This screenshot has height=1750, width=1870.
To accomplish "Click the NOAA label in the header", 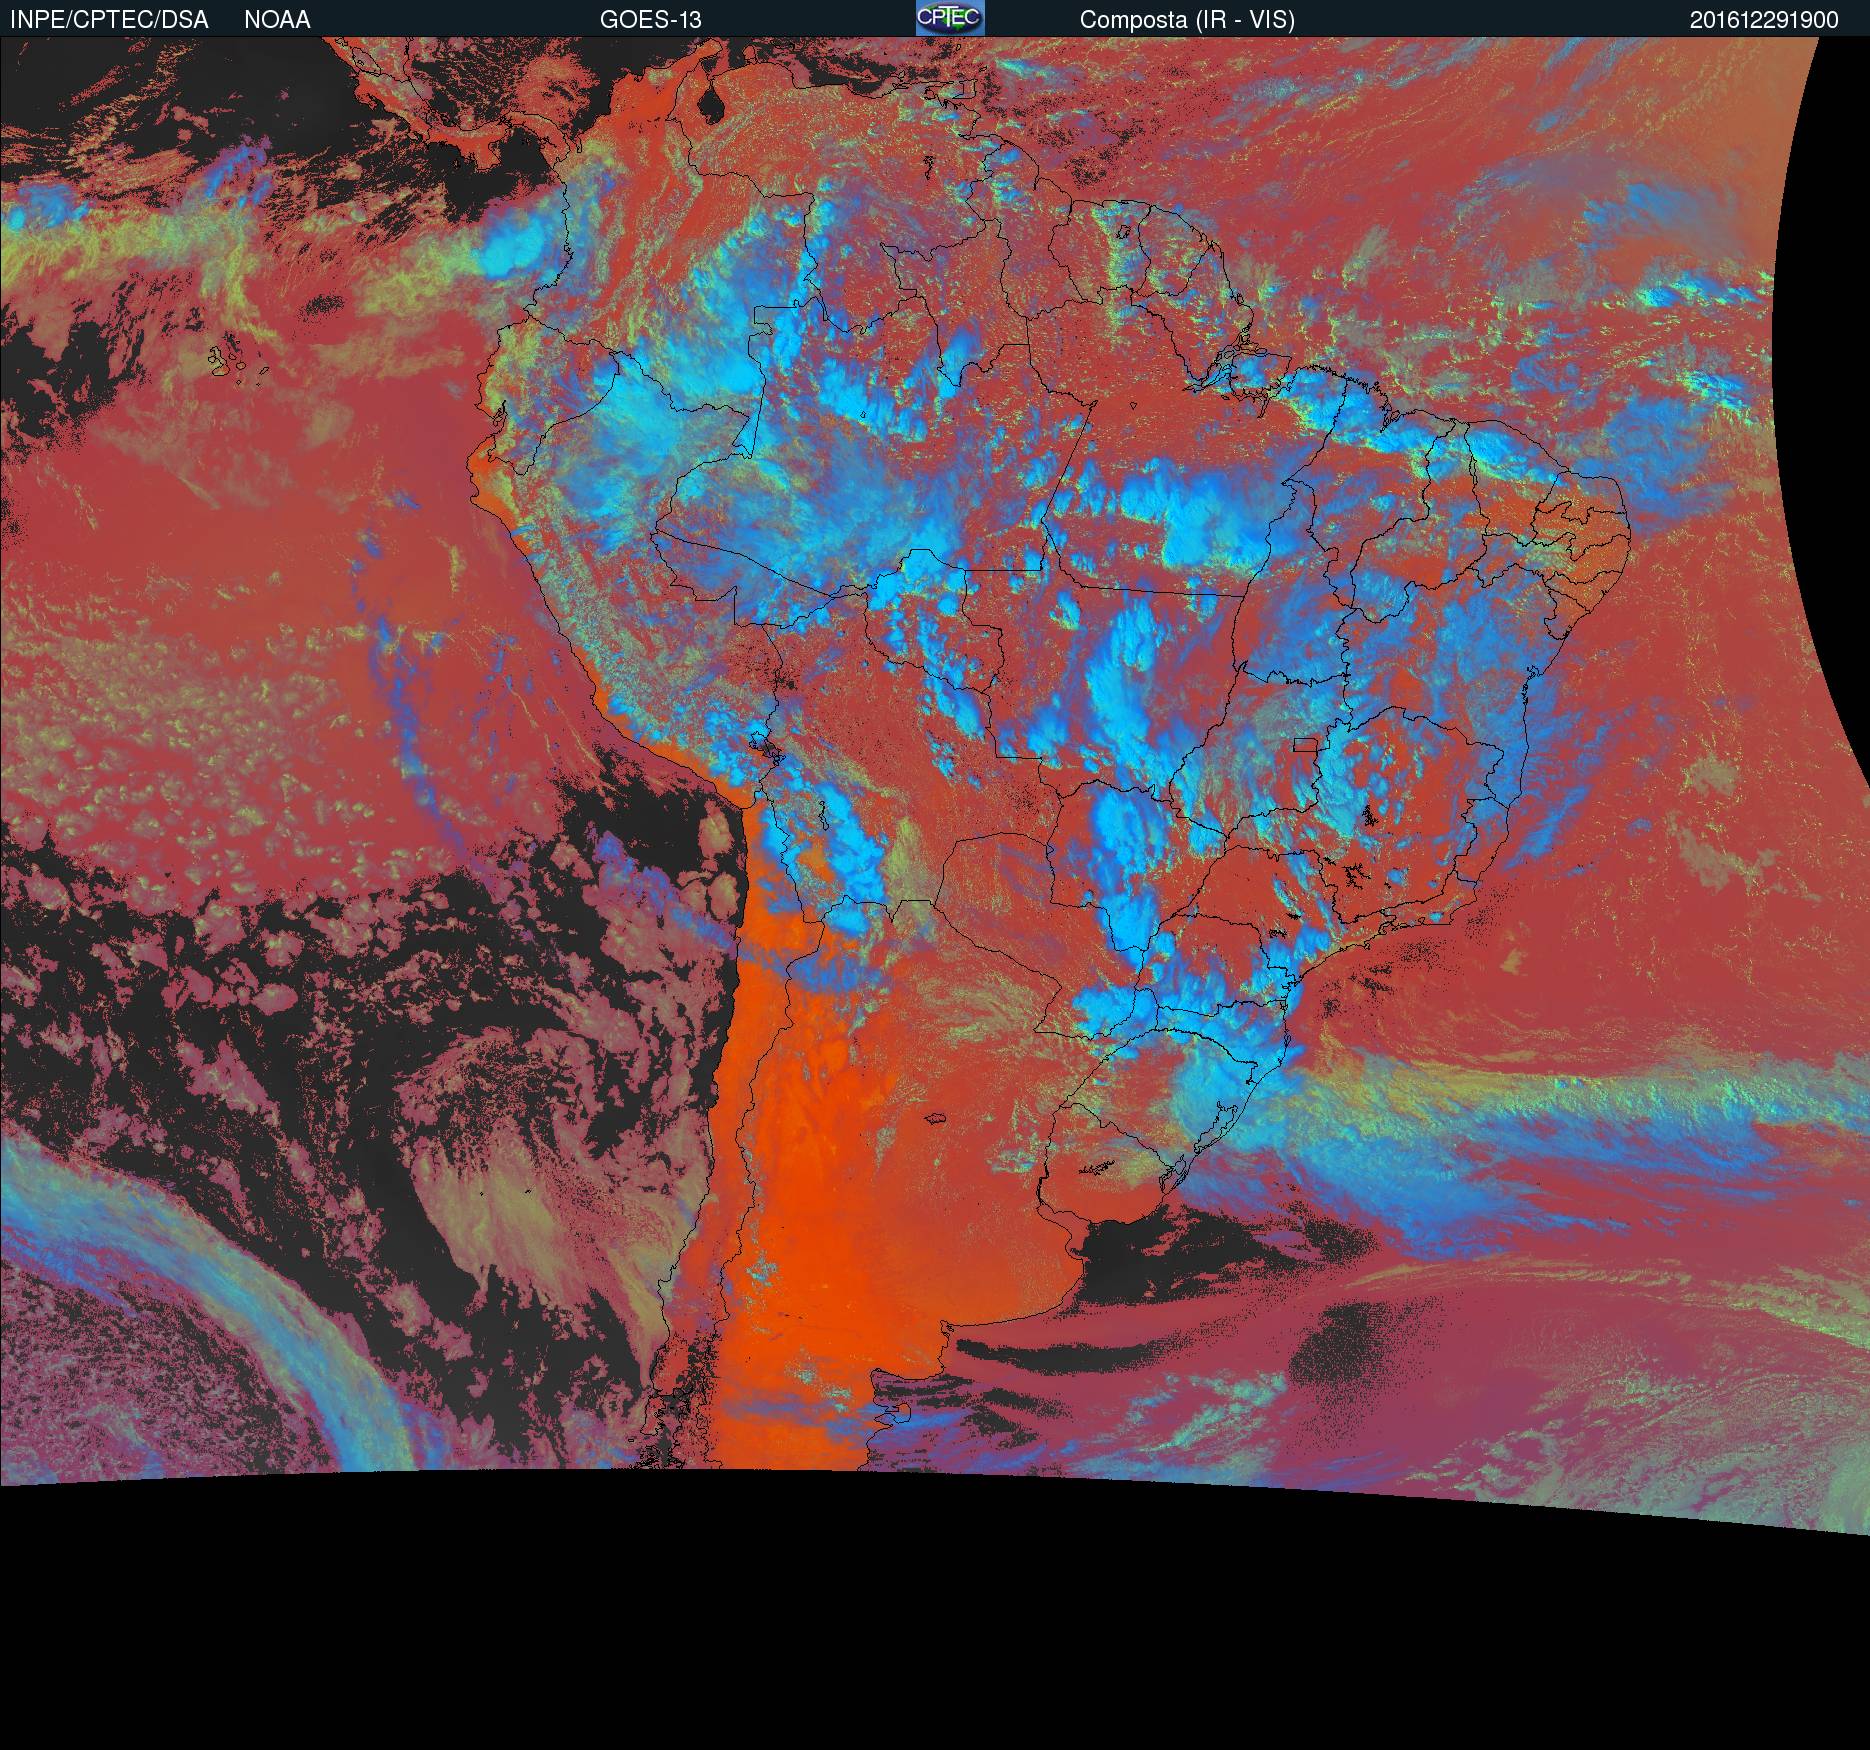I will (x=277, y=20).
